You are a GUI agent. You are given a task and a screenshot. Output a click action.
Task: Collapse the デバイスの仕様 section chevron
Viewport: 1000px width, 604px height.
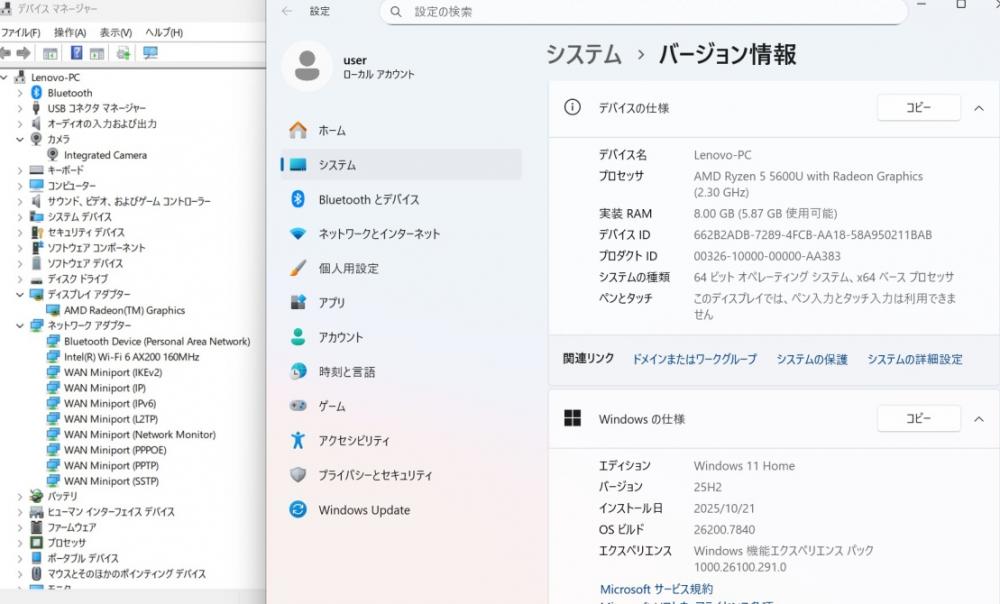979,108
